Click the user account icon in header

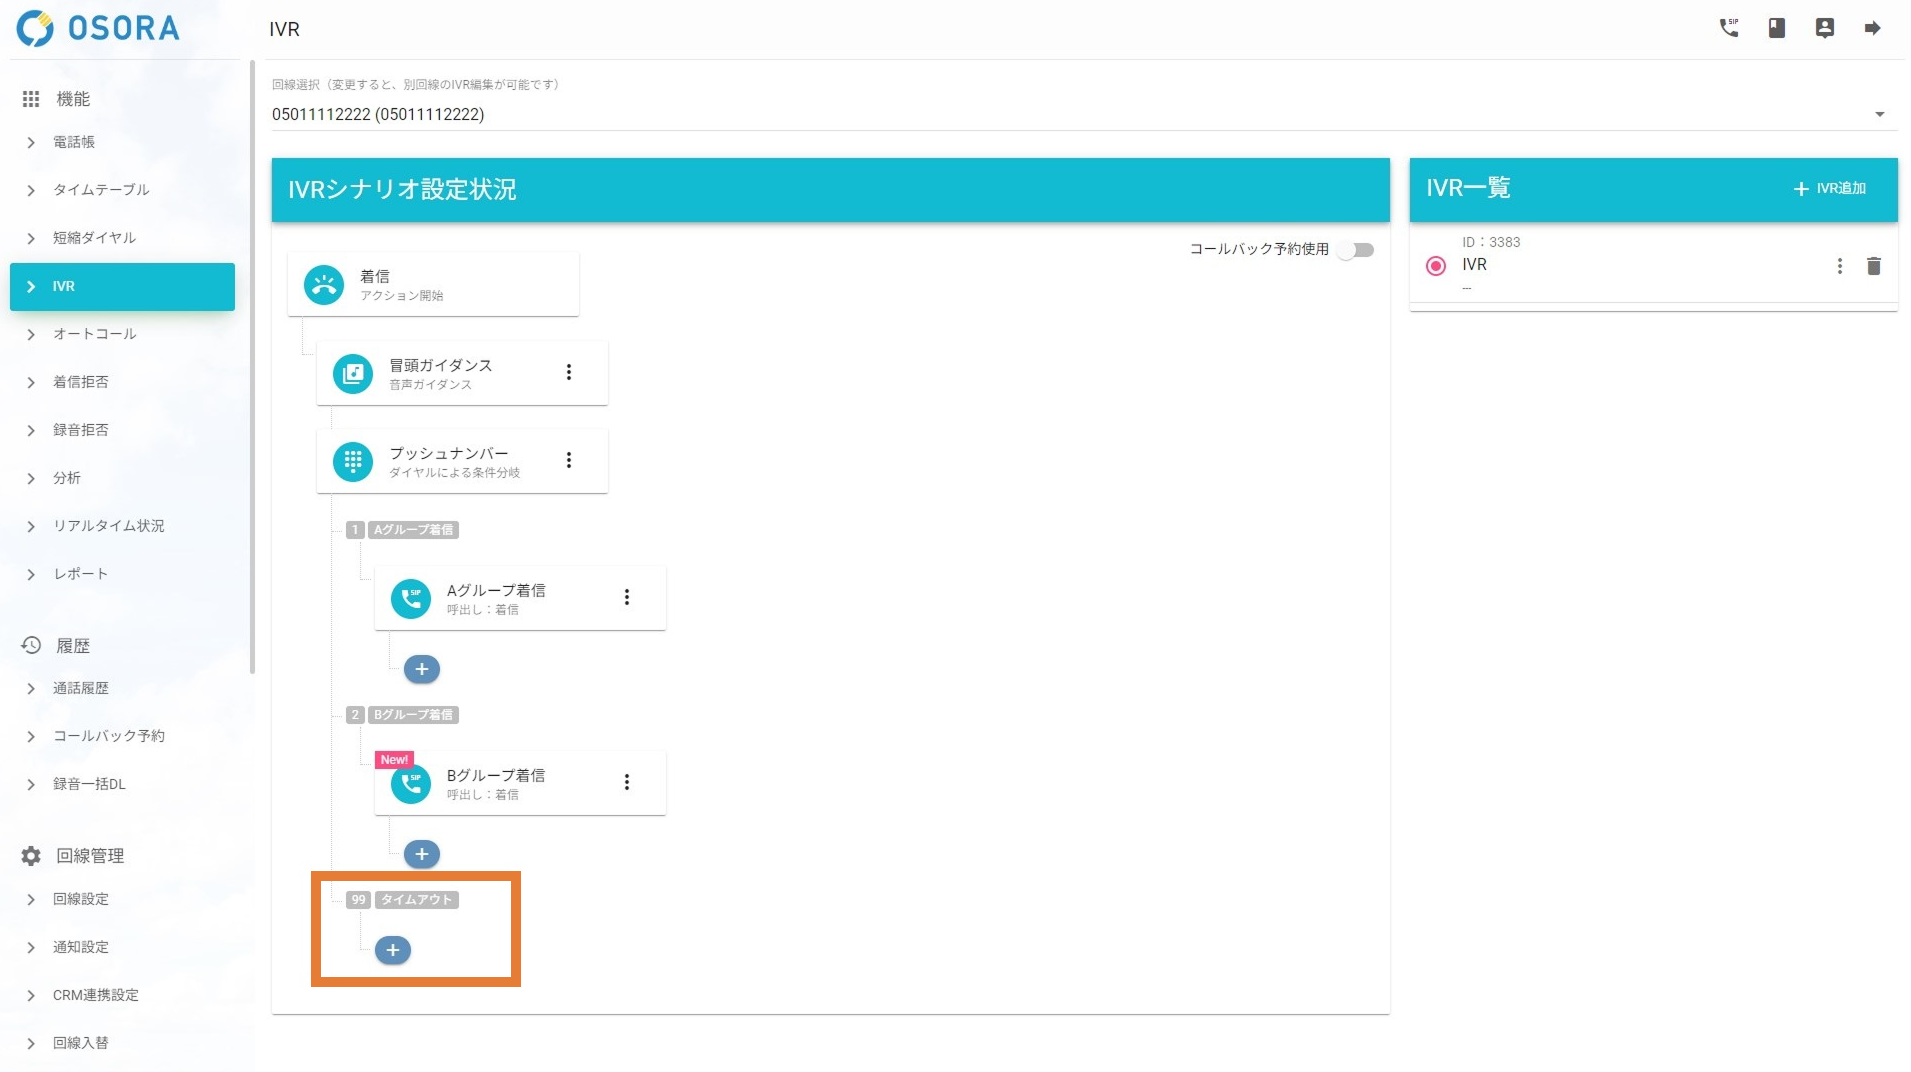(x=1824, y=28)
